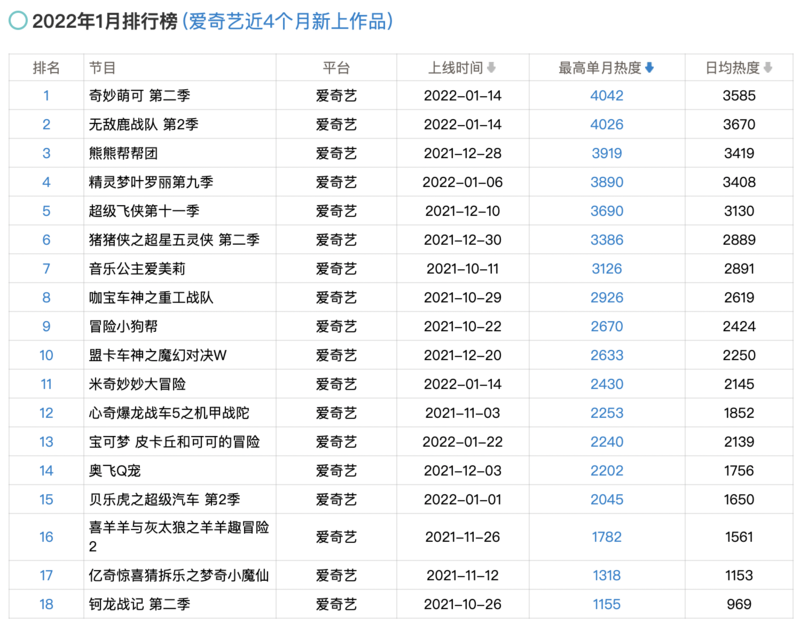Select program 音乐公主爱美莉
Screen dimensions: 800x623
pos(137,268)
